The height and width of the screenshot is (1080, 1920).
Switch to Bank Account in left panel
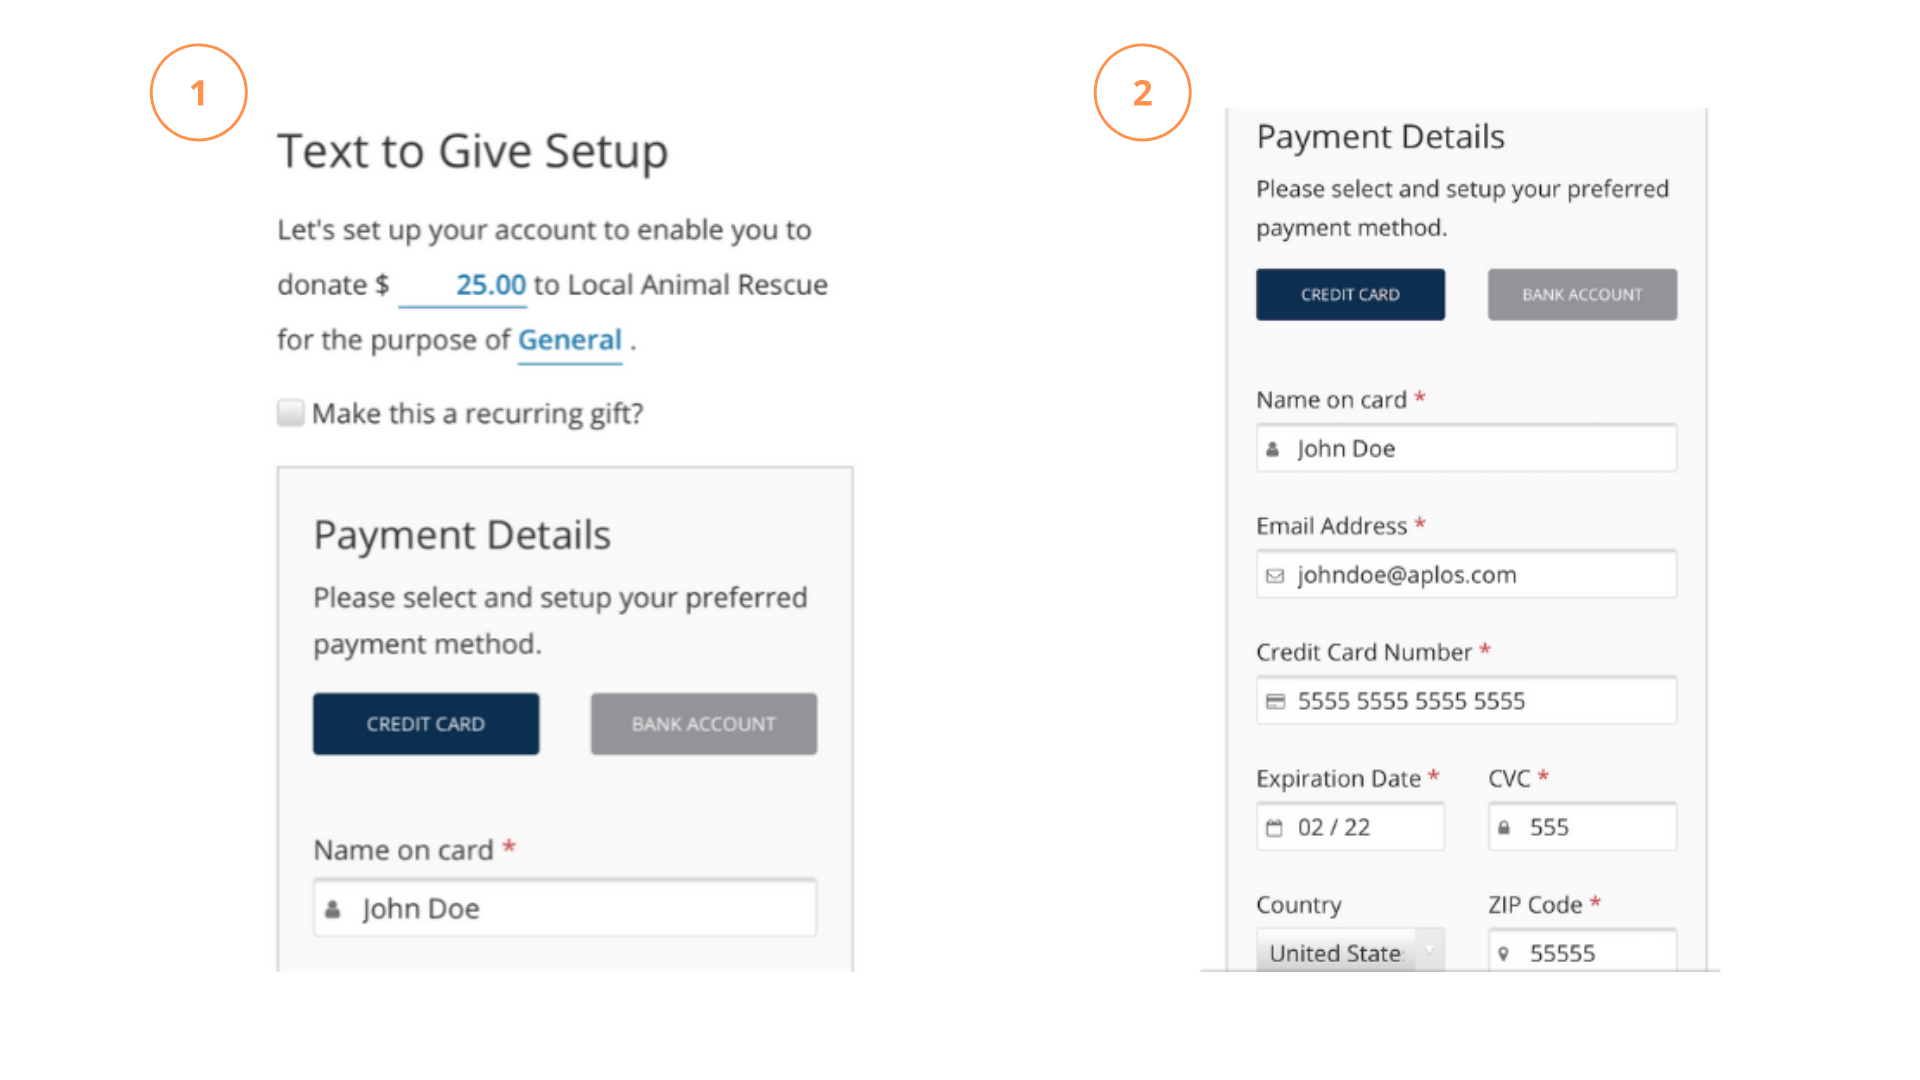(x=704, y=724)
